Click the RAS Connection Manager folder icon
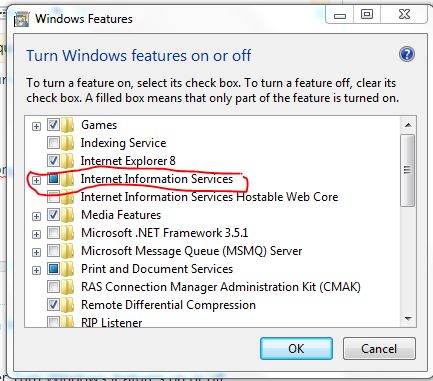This screenshot has width=433, height=381. (x=68, y=287)
